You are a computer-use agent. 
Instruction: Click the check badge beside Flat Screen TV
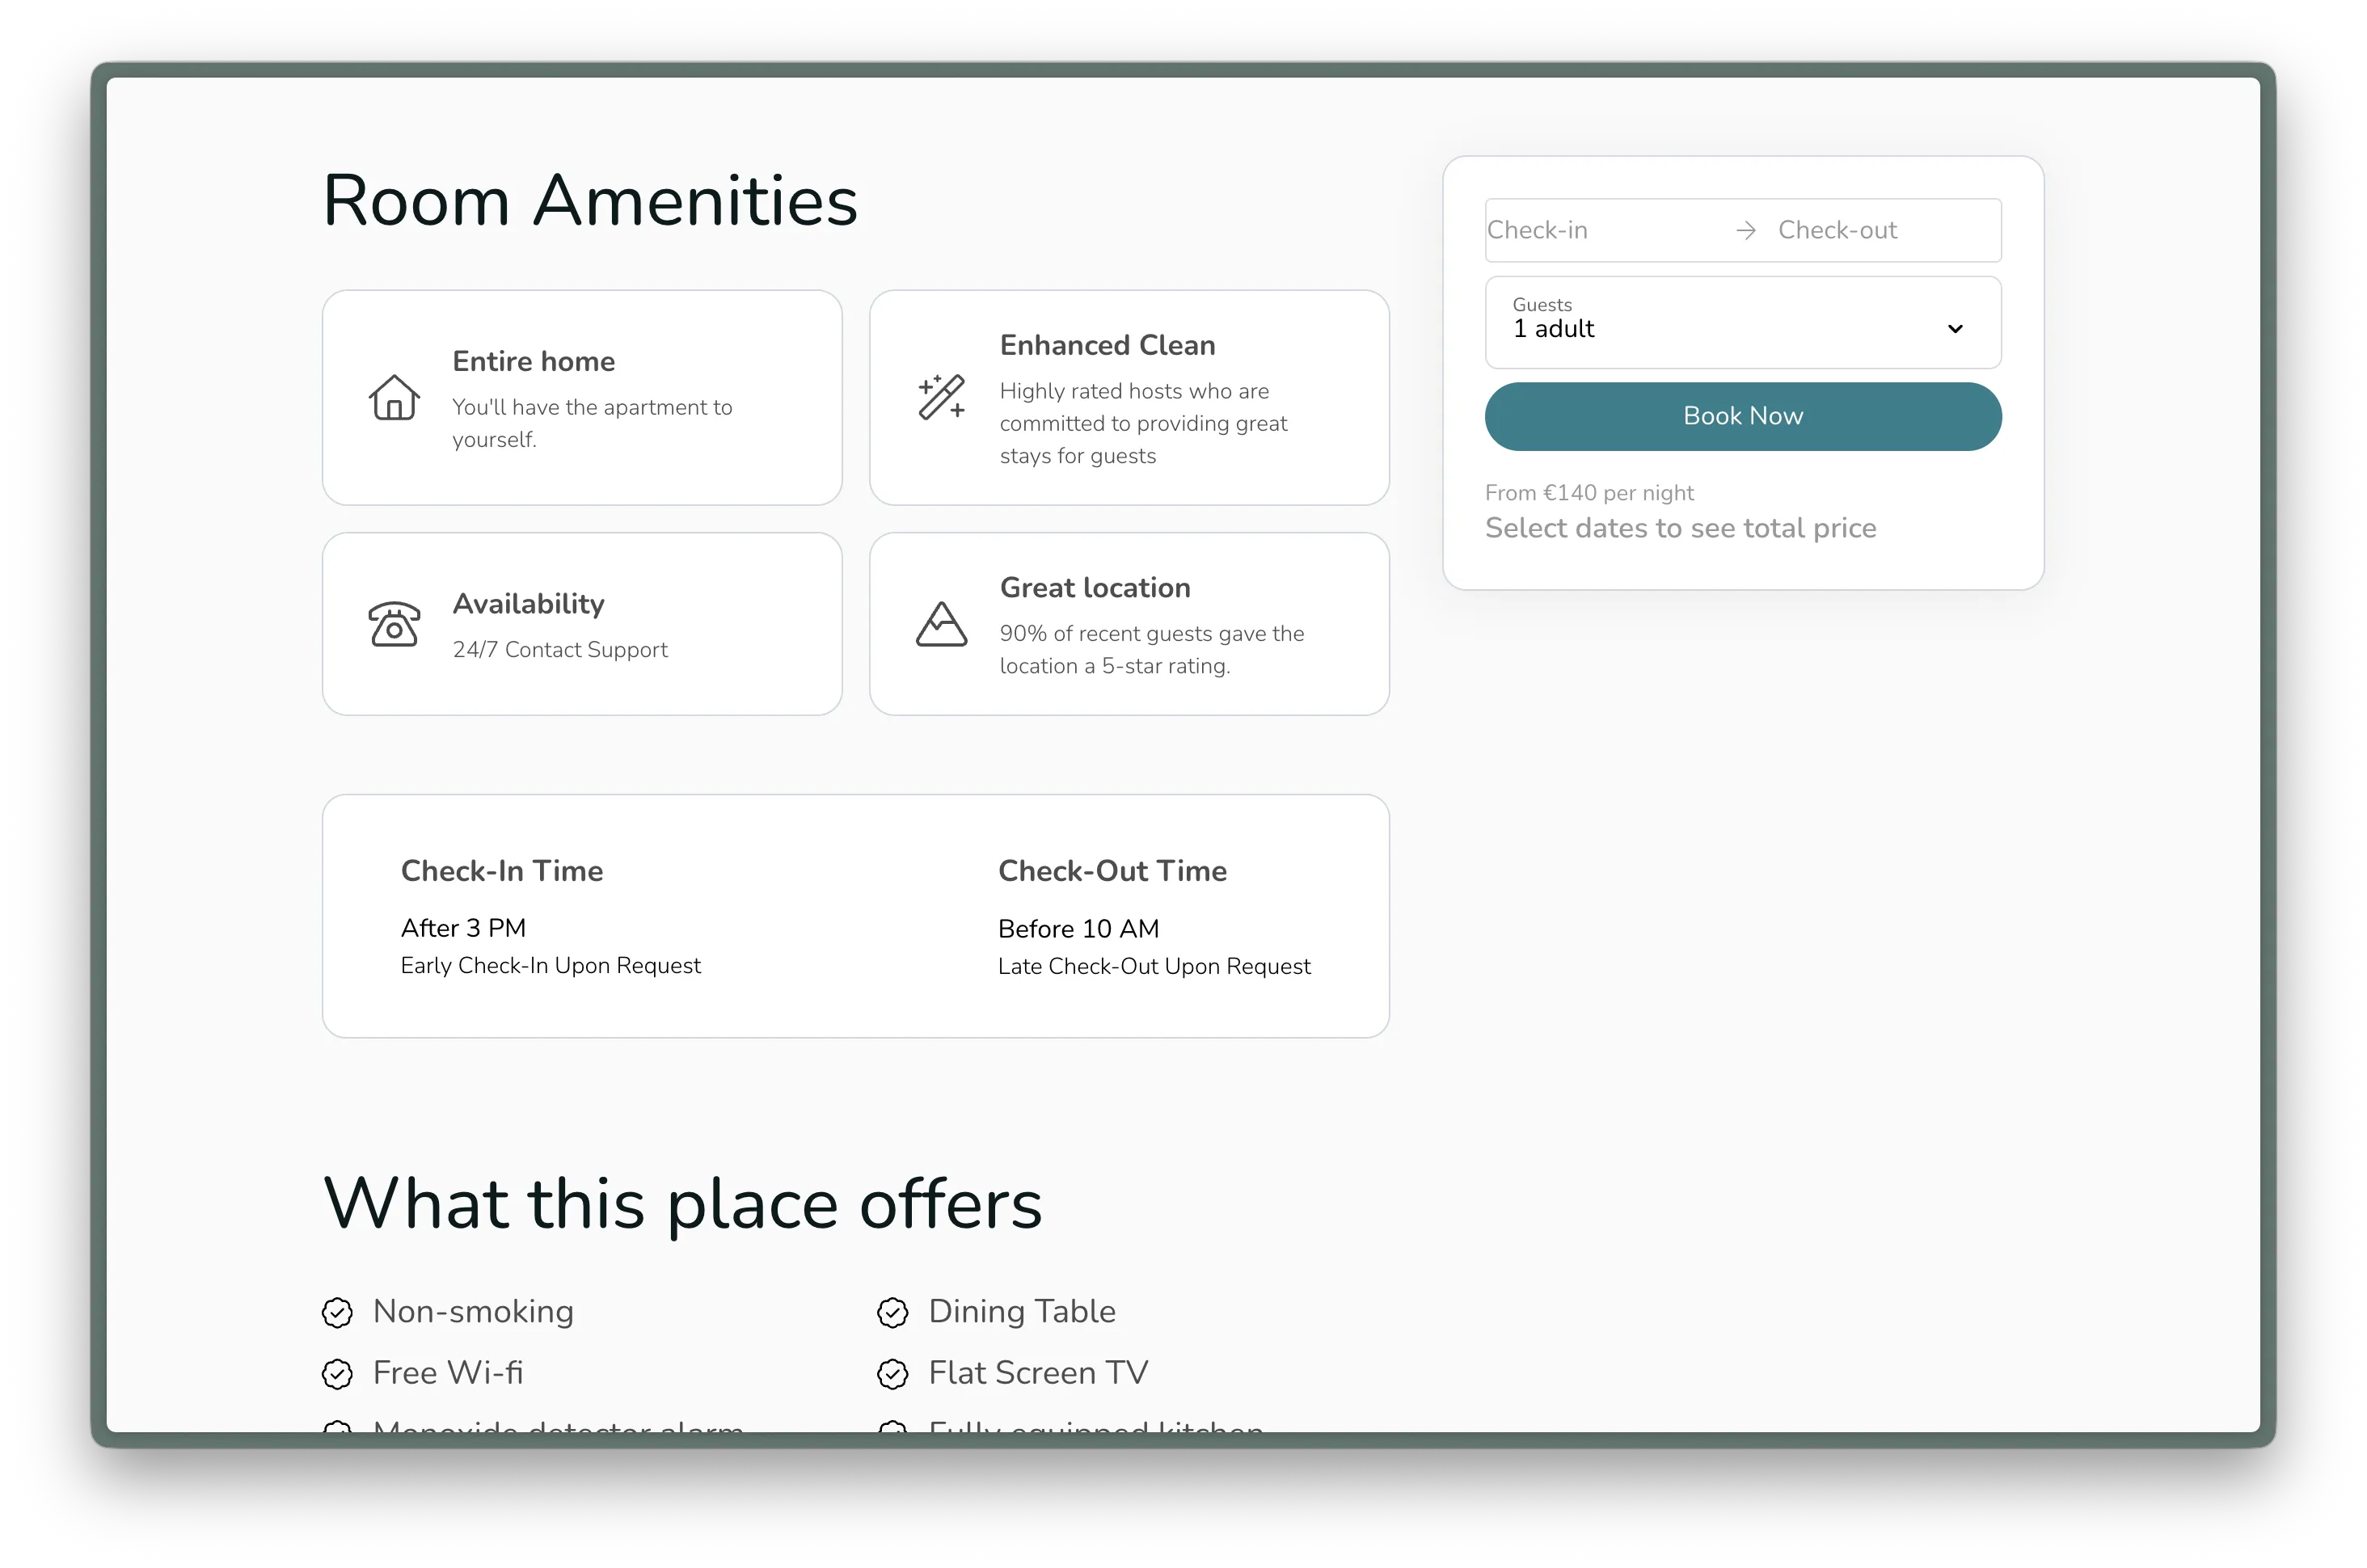[892, 1374]
